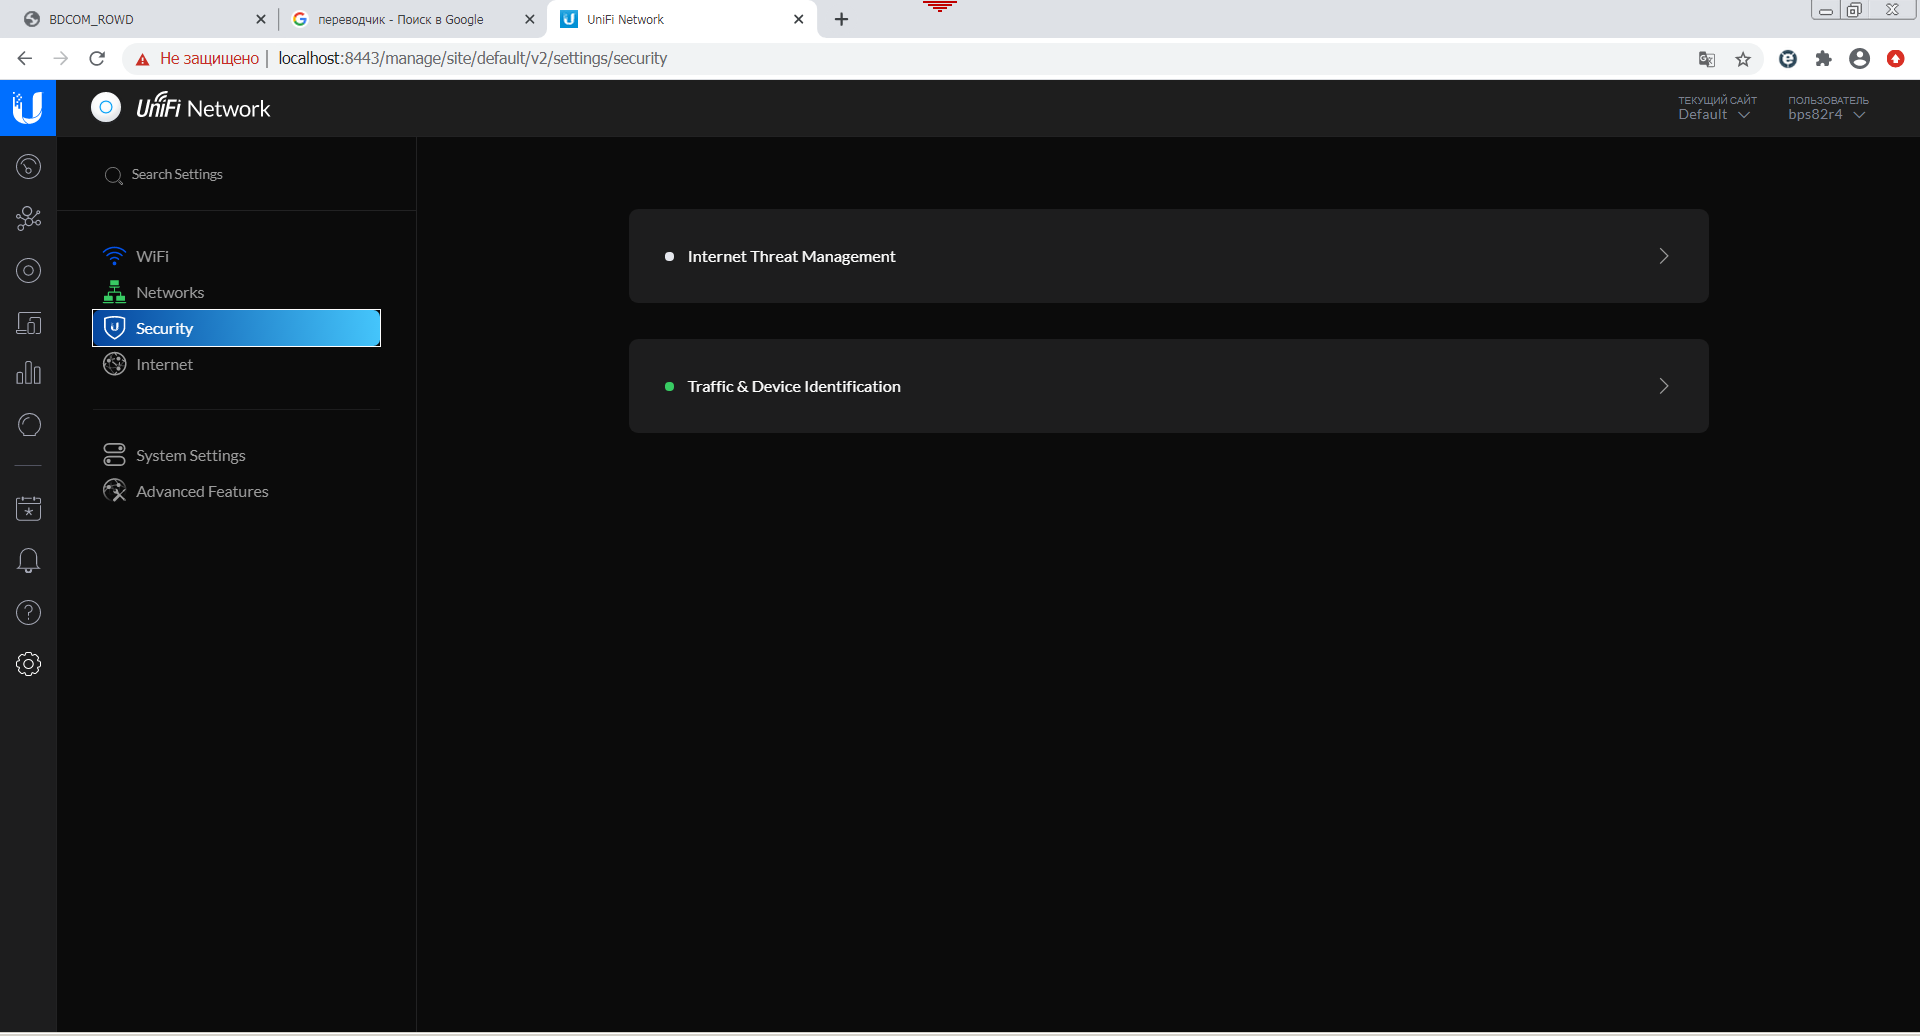Screen dimensions: 1920x1036
Task: Click the Ubiquiti logo icon in the sidebar
Action: click(x=28, y=108)
